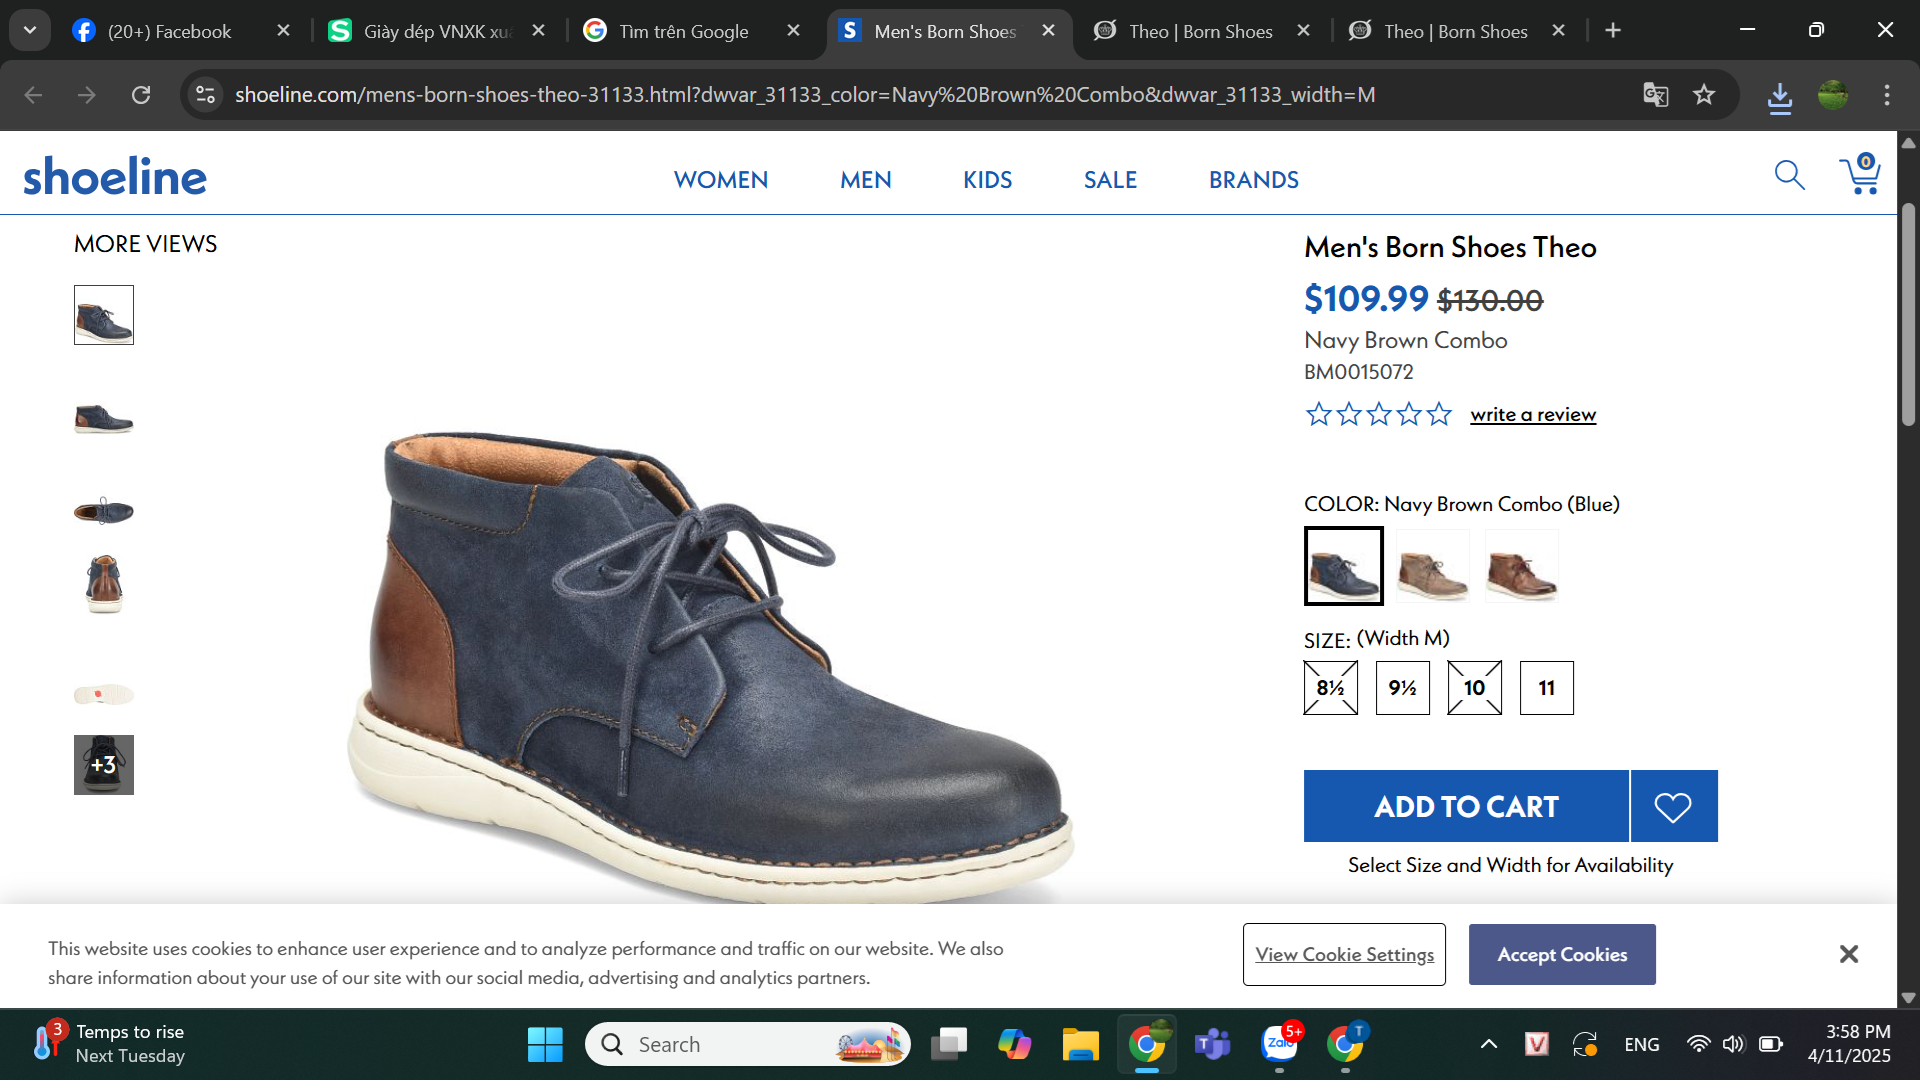Open Task View from taskbar

click(948, 1045)
